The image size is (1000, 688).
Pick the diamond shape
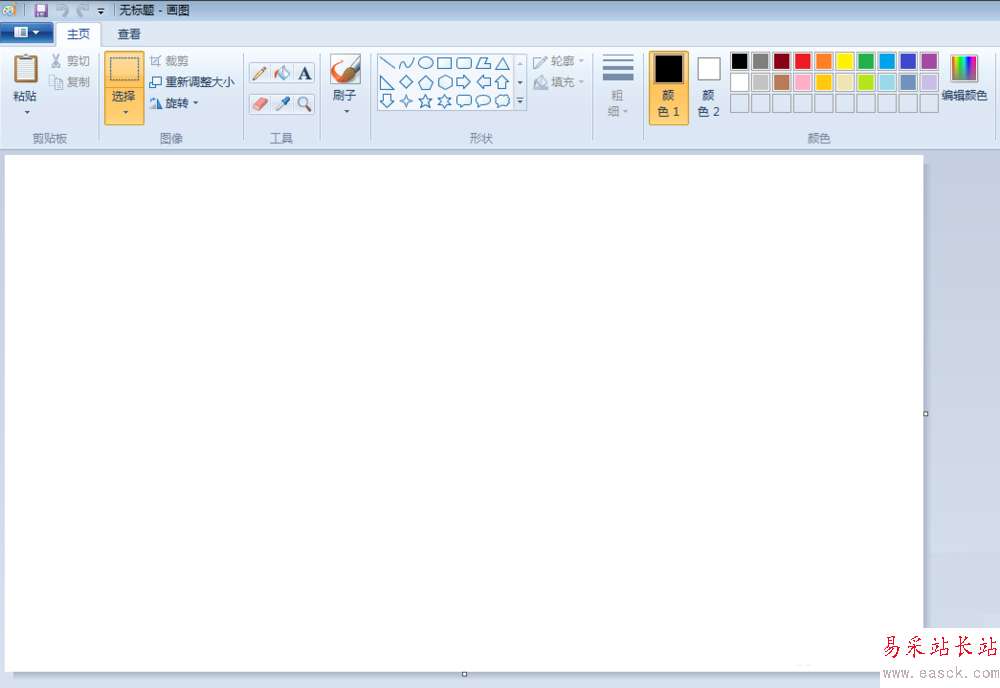[406, 82]
